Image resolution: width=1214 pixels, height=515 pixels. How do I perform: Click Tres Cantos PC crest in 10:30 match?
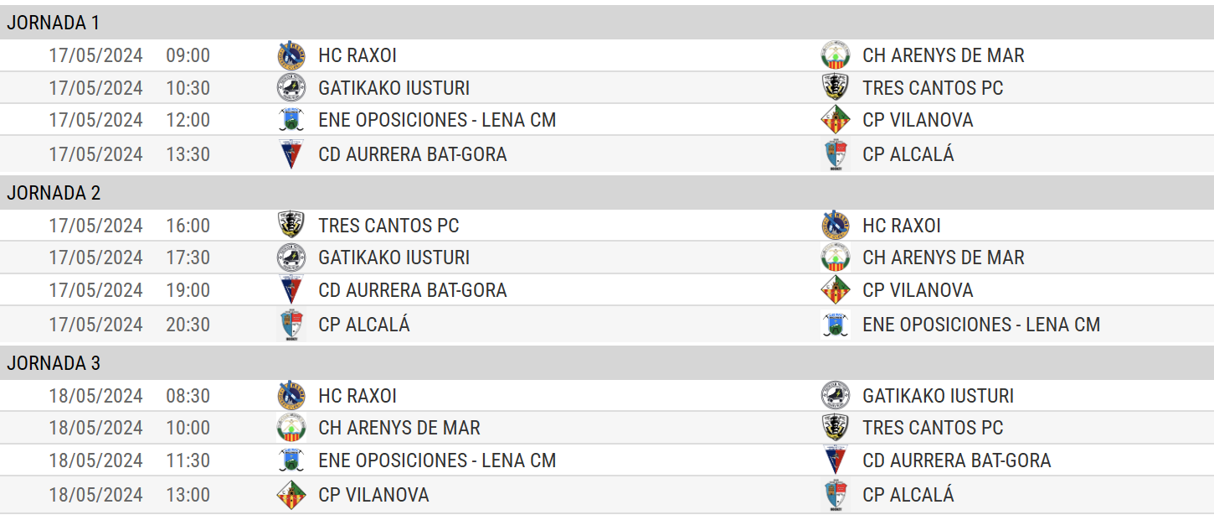click(835, 87)
